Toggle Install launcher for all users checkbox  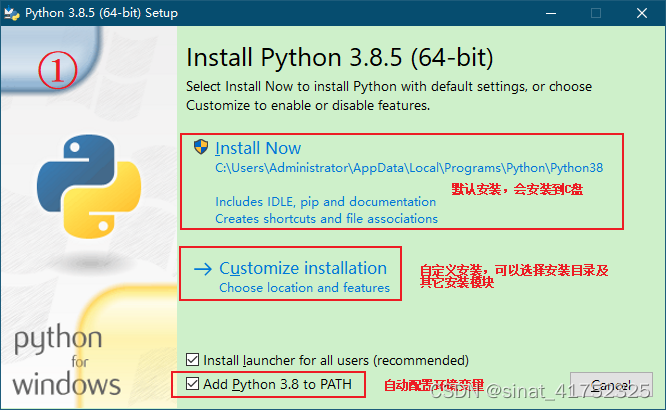tap(192, 360)
